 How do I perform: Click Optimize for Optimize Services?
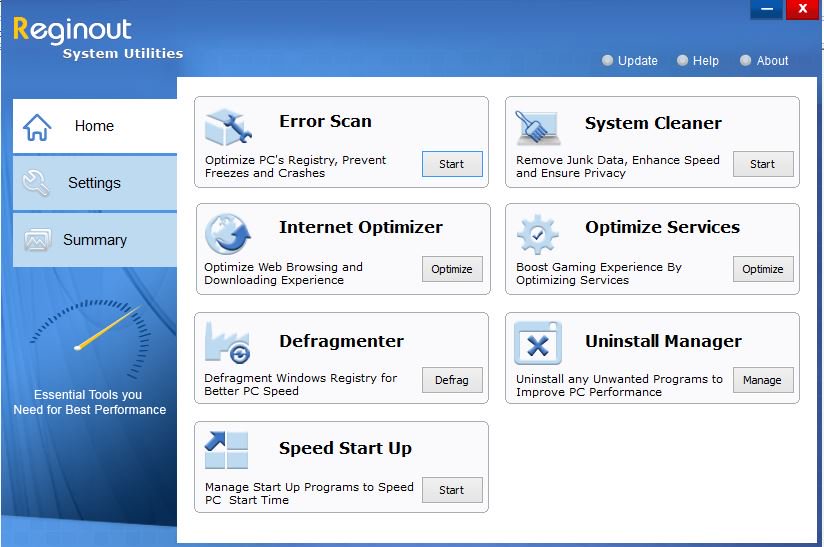pos(763,269)
